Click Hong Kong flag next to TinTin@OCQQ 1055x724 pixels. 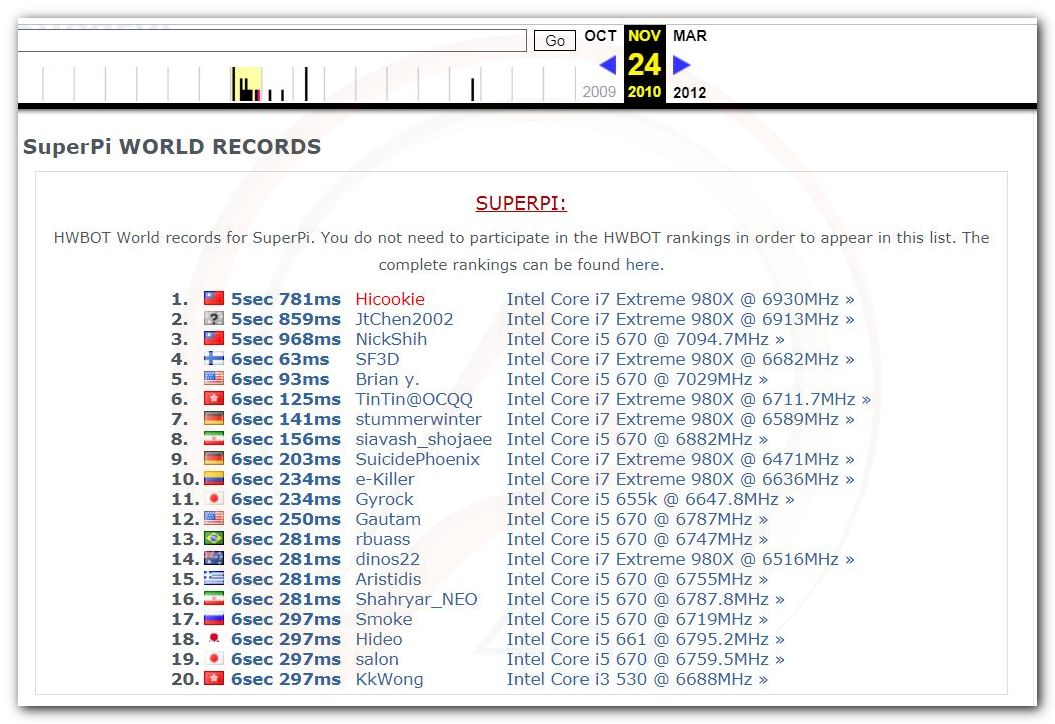[x=214, y=398]
